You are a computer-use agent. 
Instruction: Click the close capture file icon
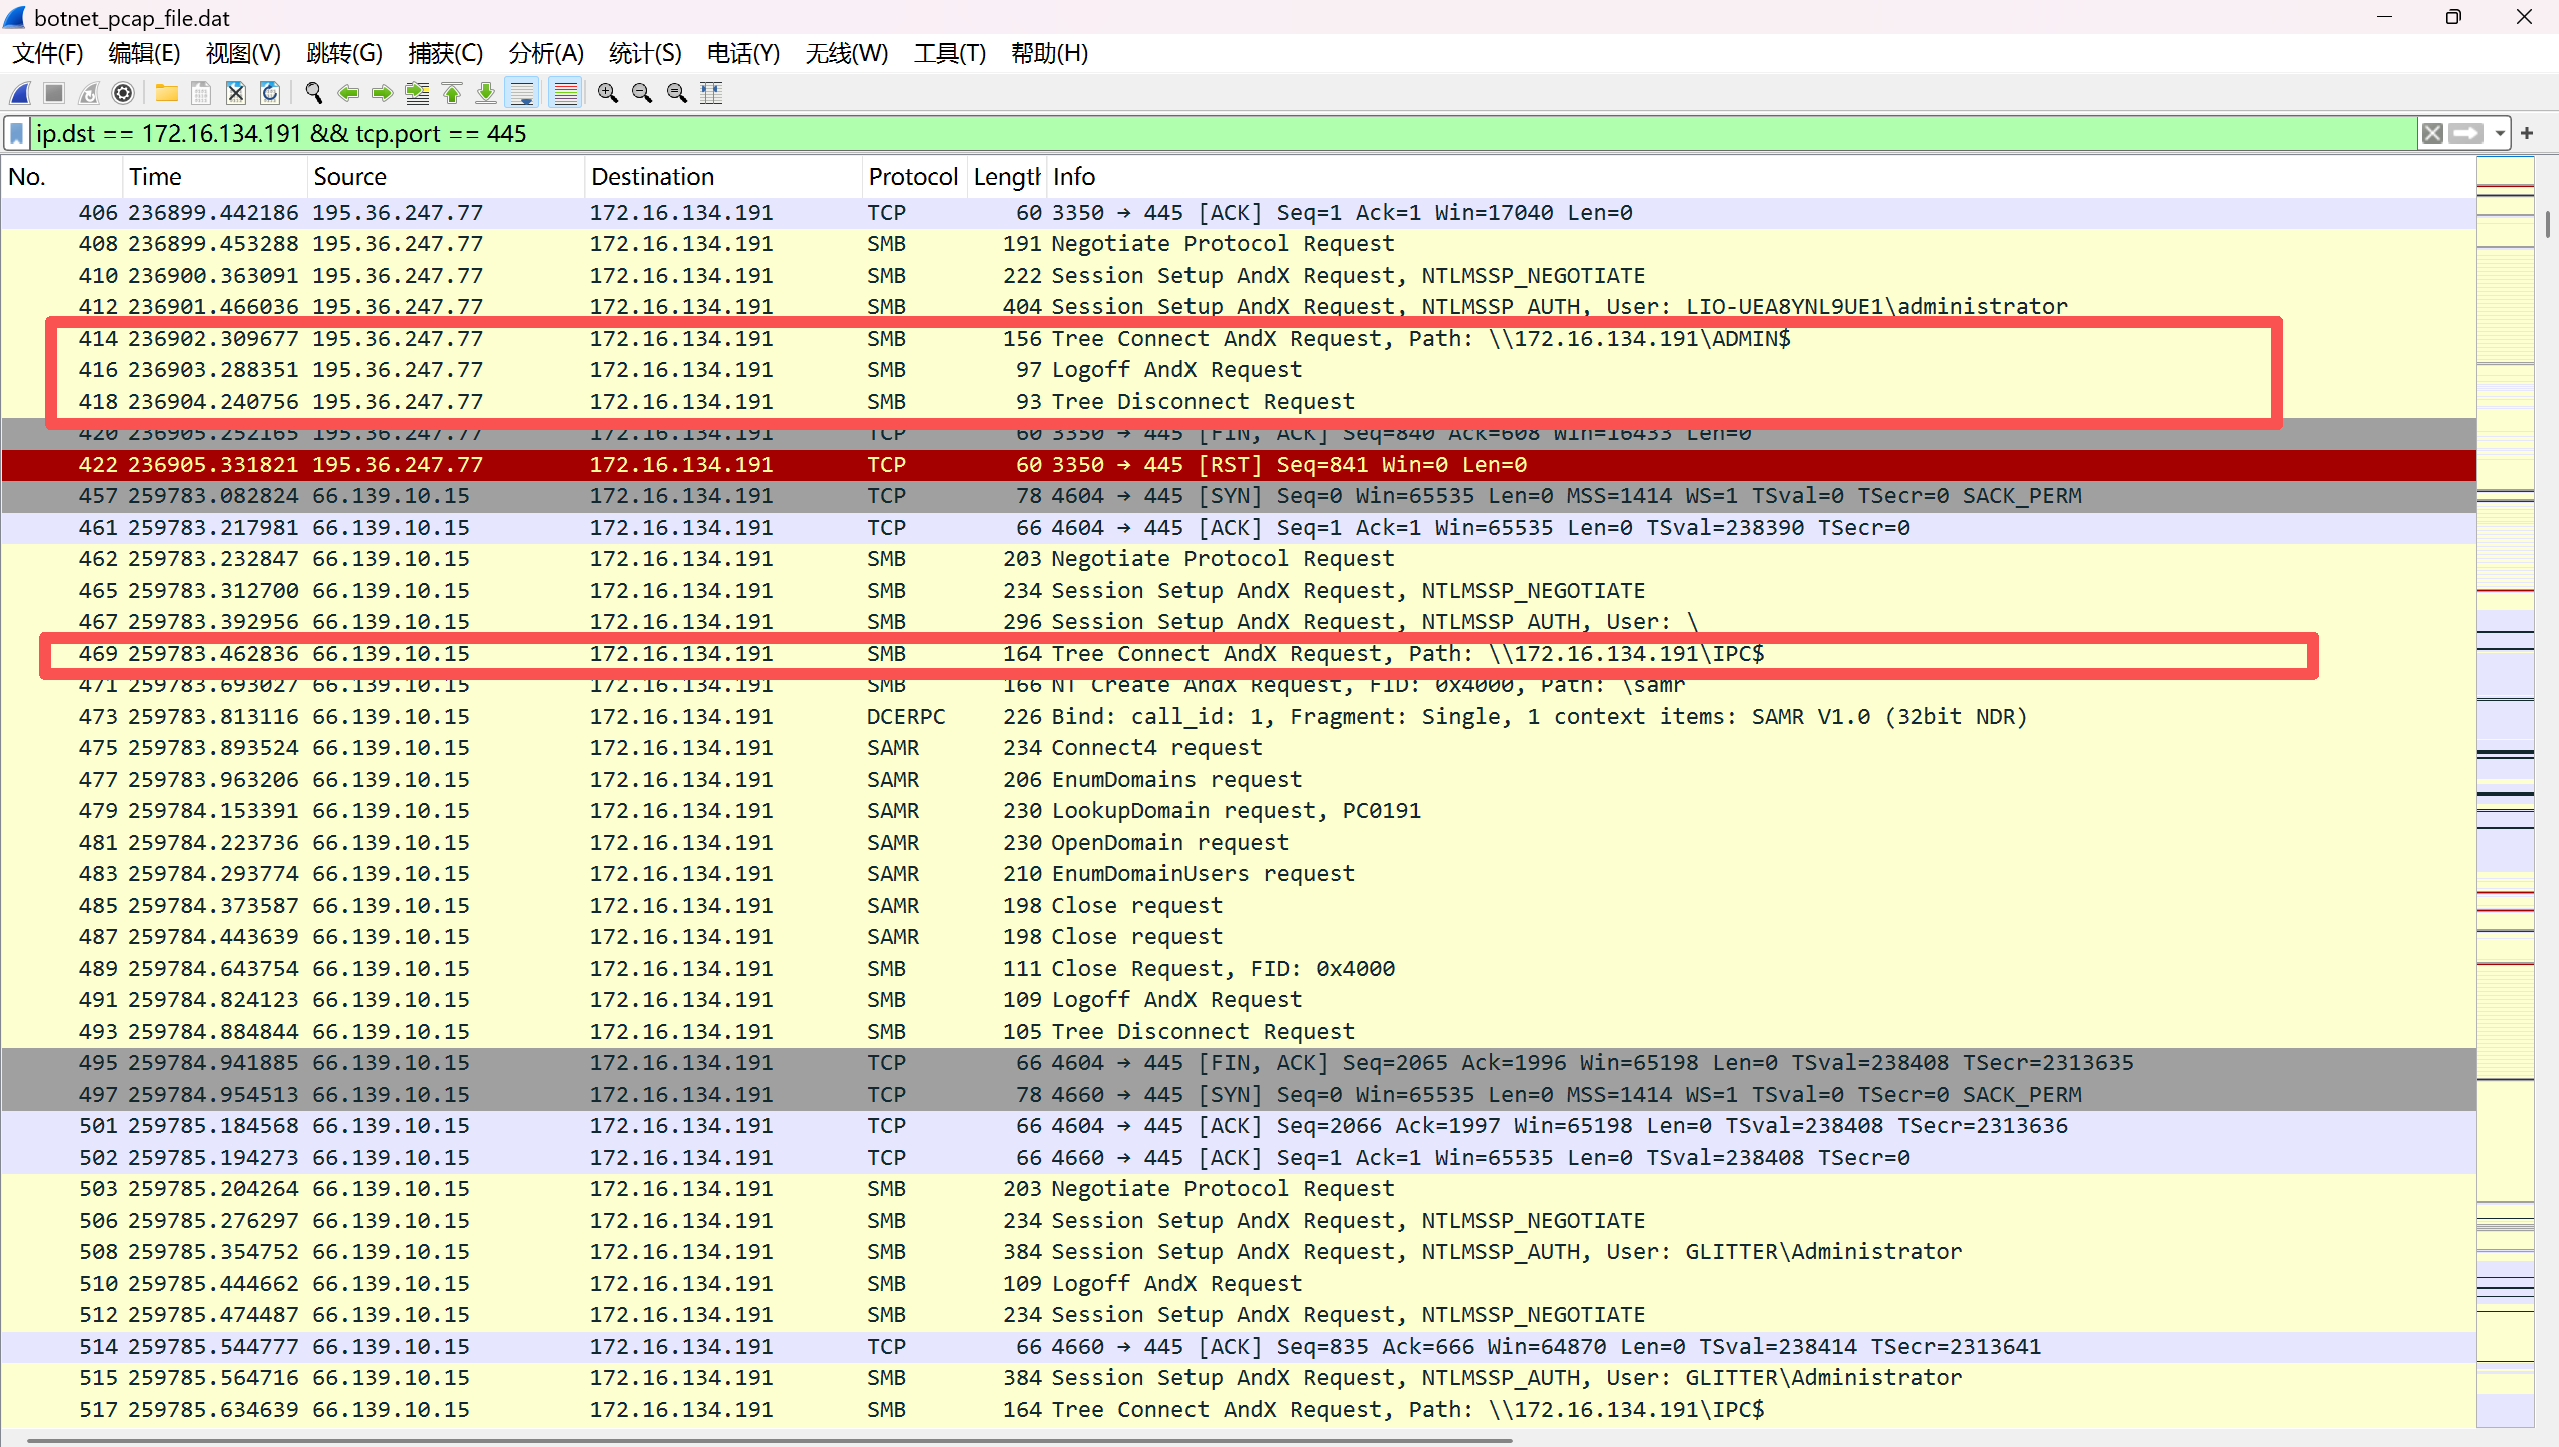click(235, 93)
